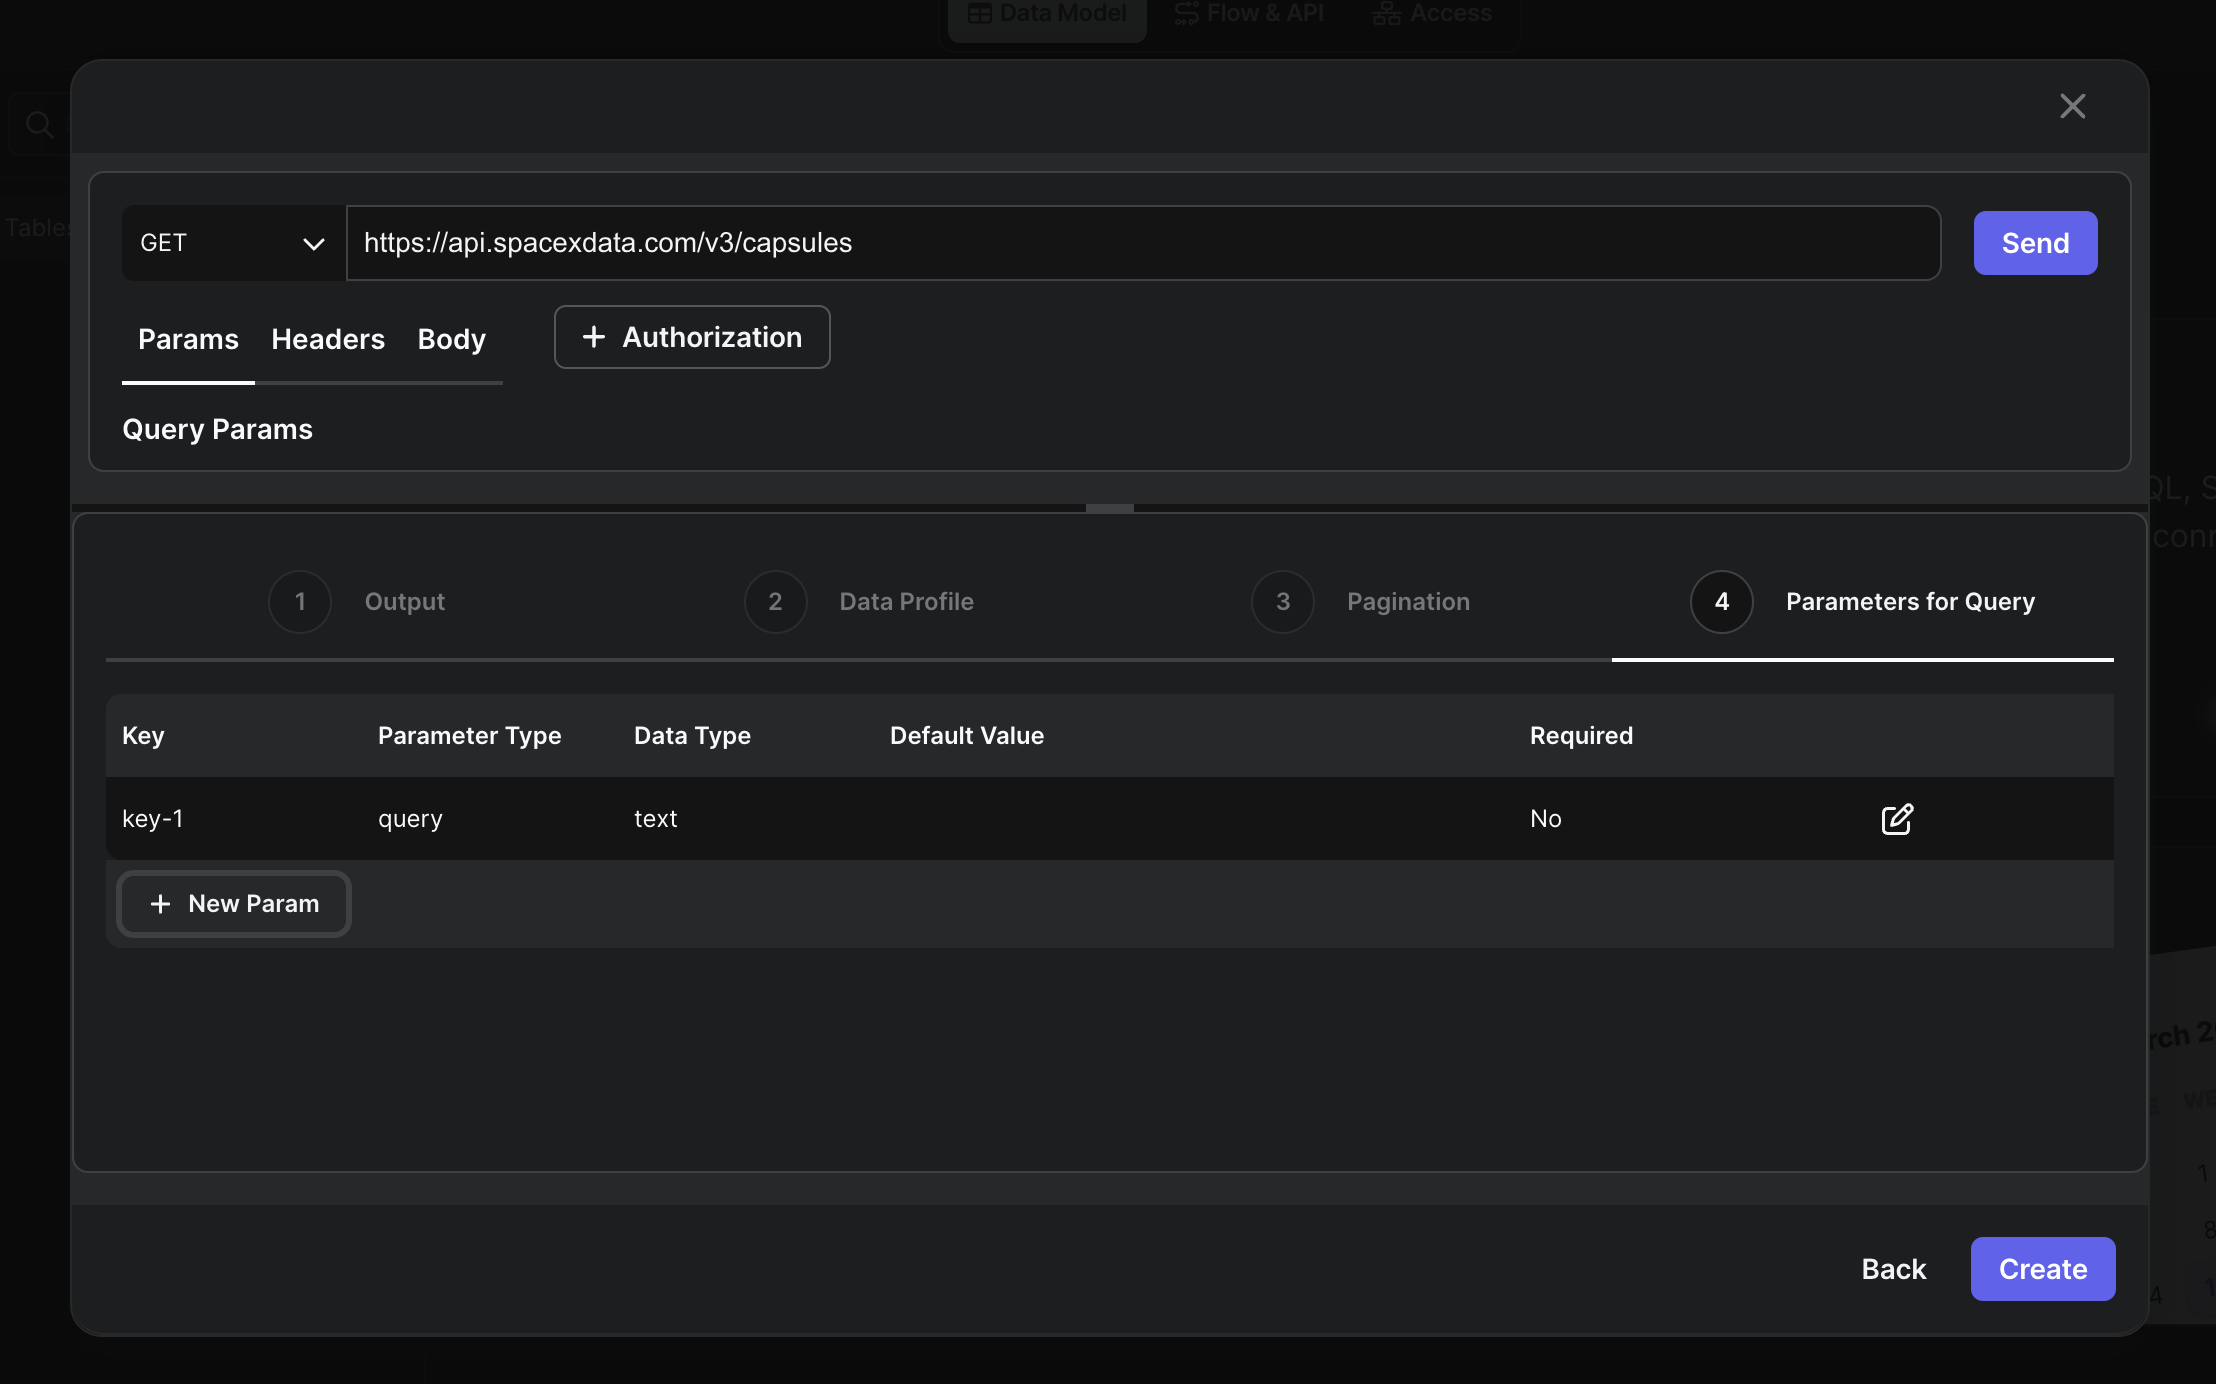Screen dimensions: 2216x1384
Task: Go to step 1 Output
Action: [x=357, y=602]
